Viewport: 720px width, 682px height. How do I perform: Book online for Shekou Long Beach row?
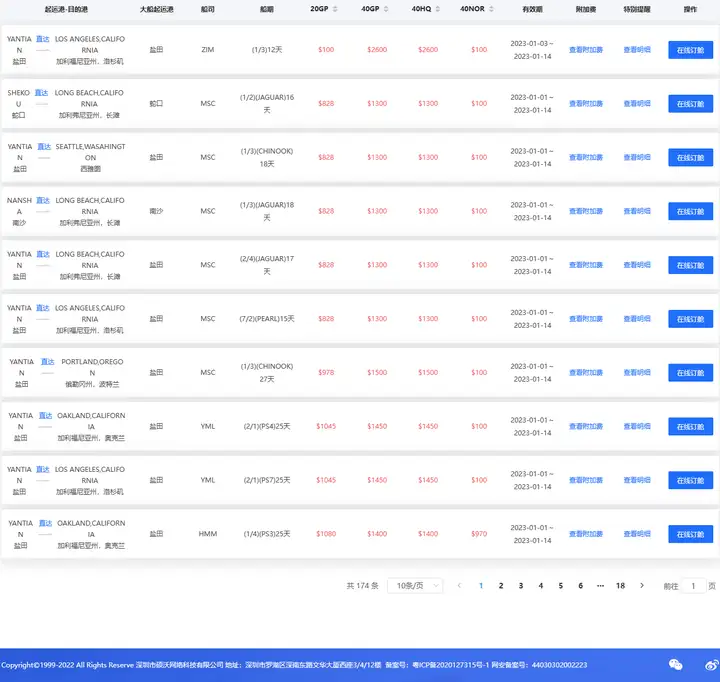[x=690, y=104]
